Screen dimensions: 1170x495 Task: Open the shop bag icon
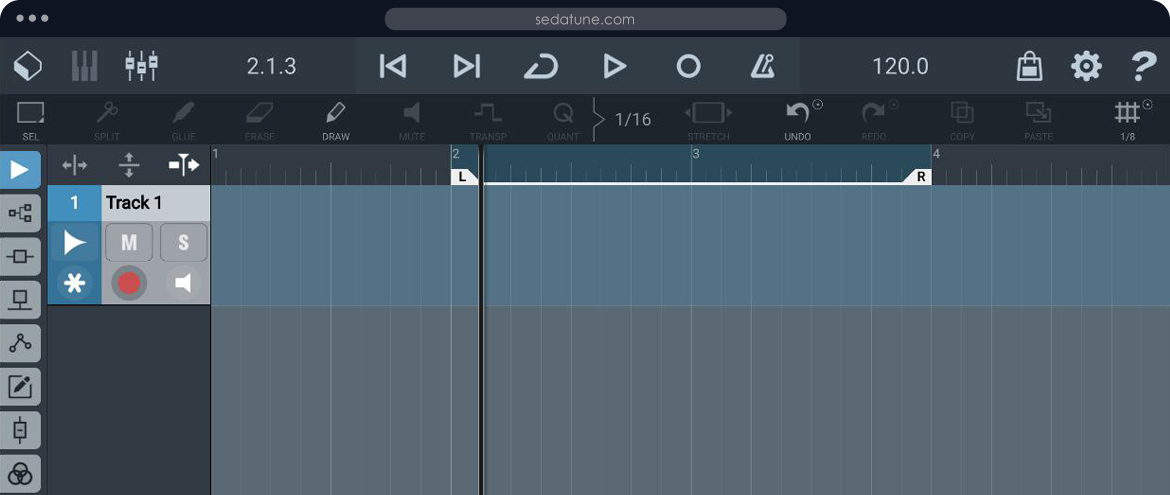(1029, 66)
